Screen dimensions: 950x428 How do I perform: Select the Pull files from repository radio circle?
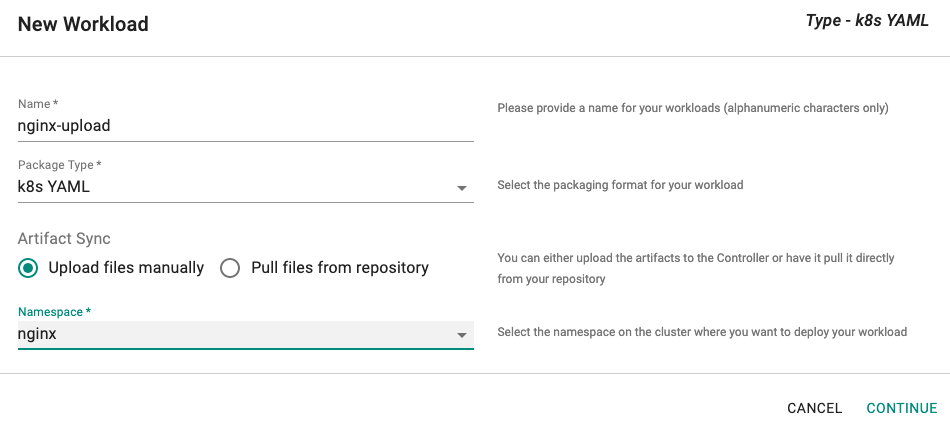(x=230, y=268)
